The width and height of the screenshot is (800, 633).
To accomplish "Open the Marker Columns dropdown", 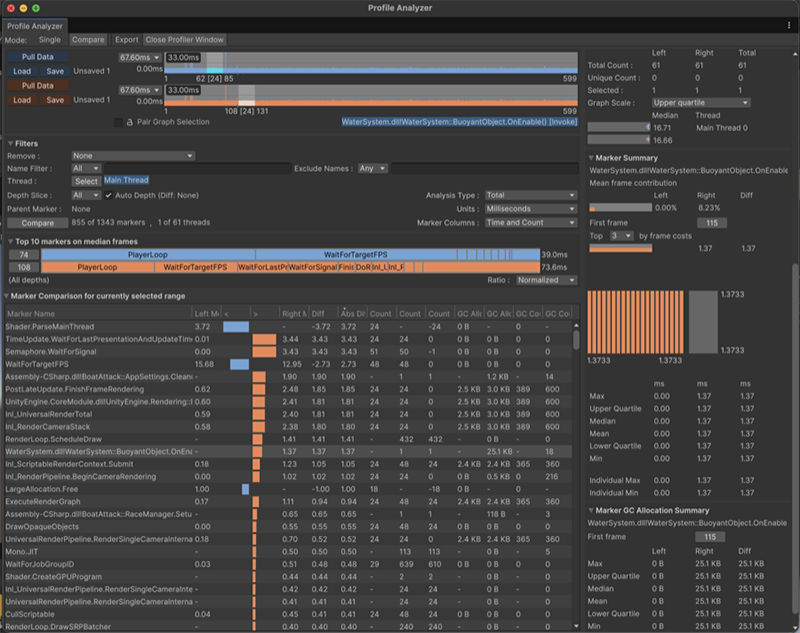I will [x=531, y=222].
